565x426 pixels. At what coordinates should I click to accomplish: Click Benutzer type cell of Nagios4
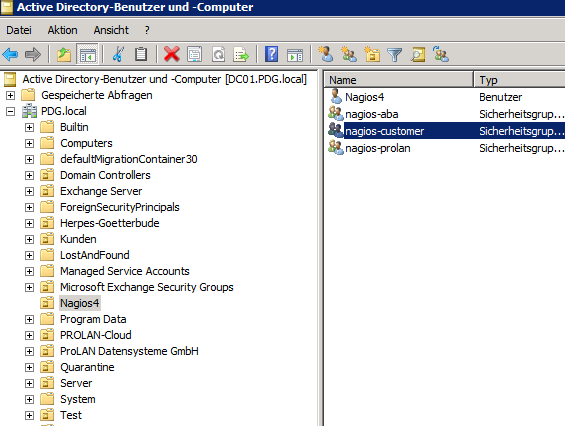pyautogui.click(x=501, y=97)
